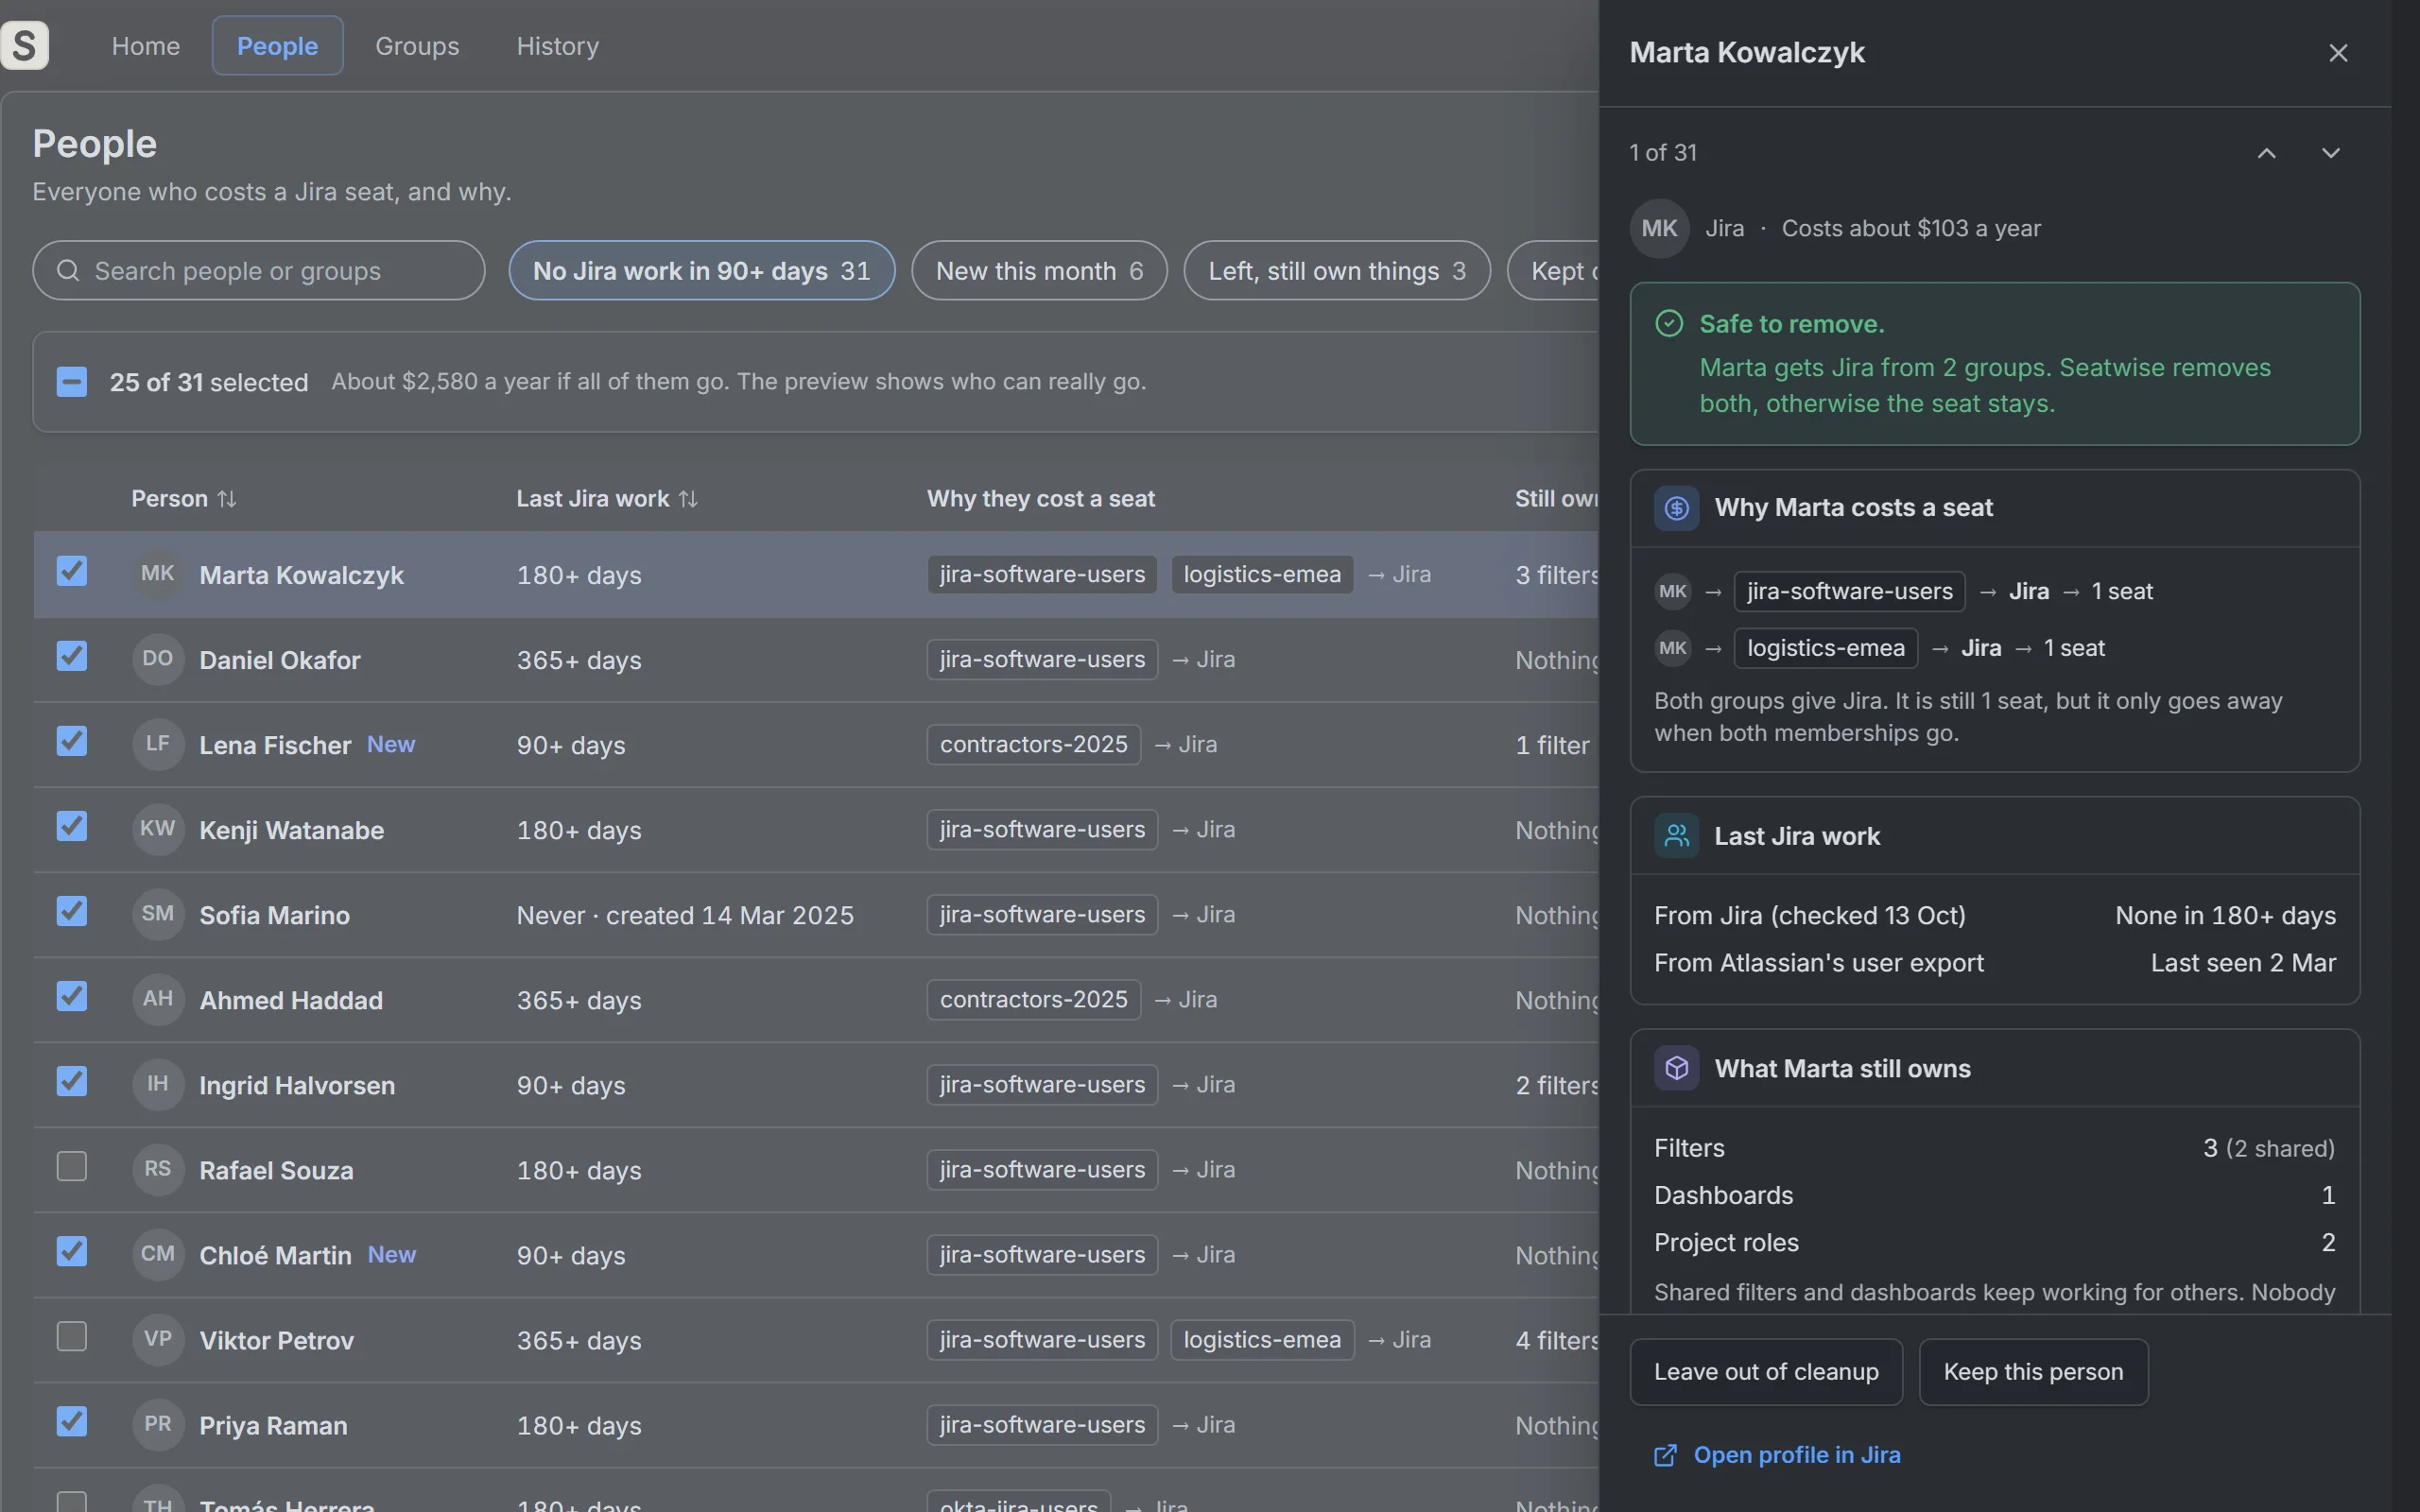Click Leave out of cleanup button
The height and width of the screenshot is (1512, 2420).
[x=1766, y=1372]
